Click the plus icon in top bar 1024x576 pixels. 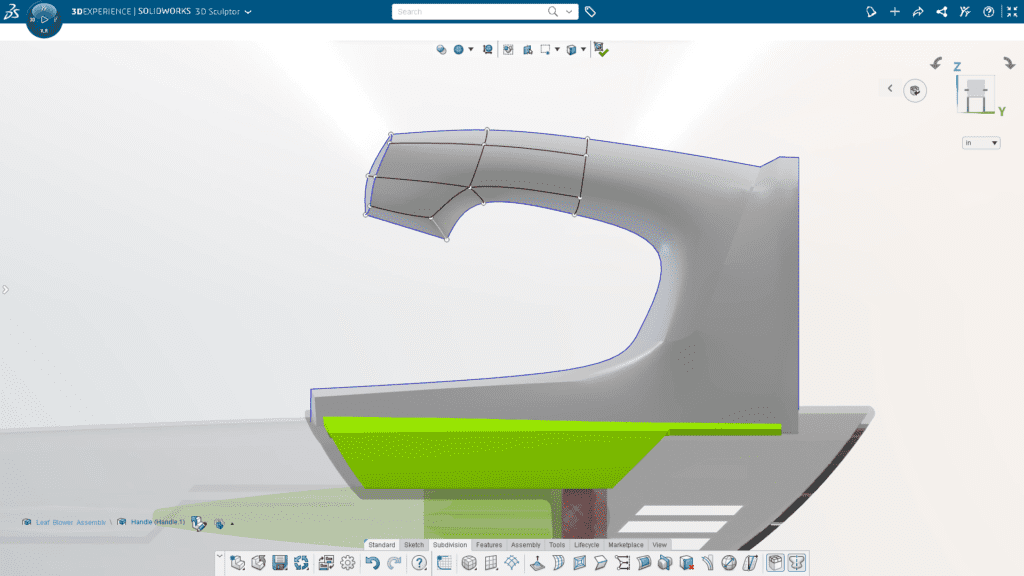tap(894, 12)
